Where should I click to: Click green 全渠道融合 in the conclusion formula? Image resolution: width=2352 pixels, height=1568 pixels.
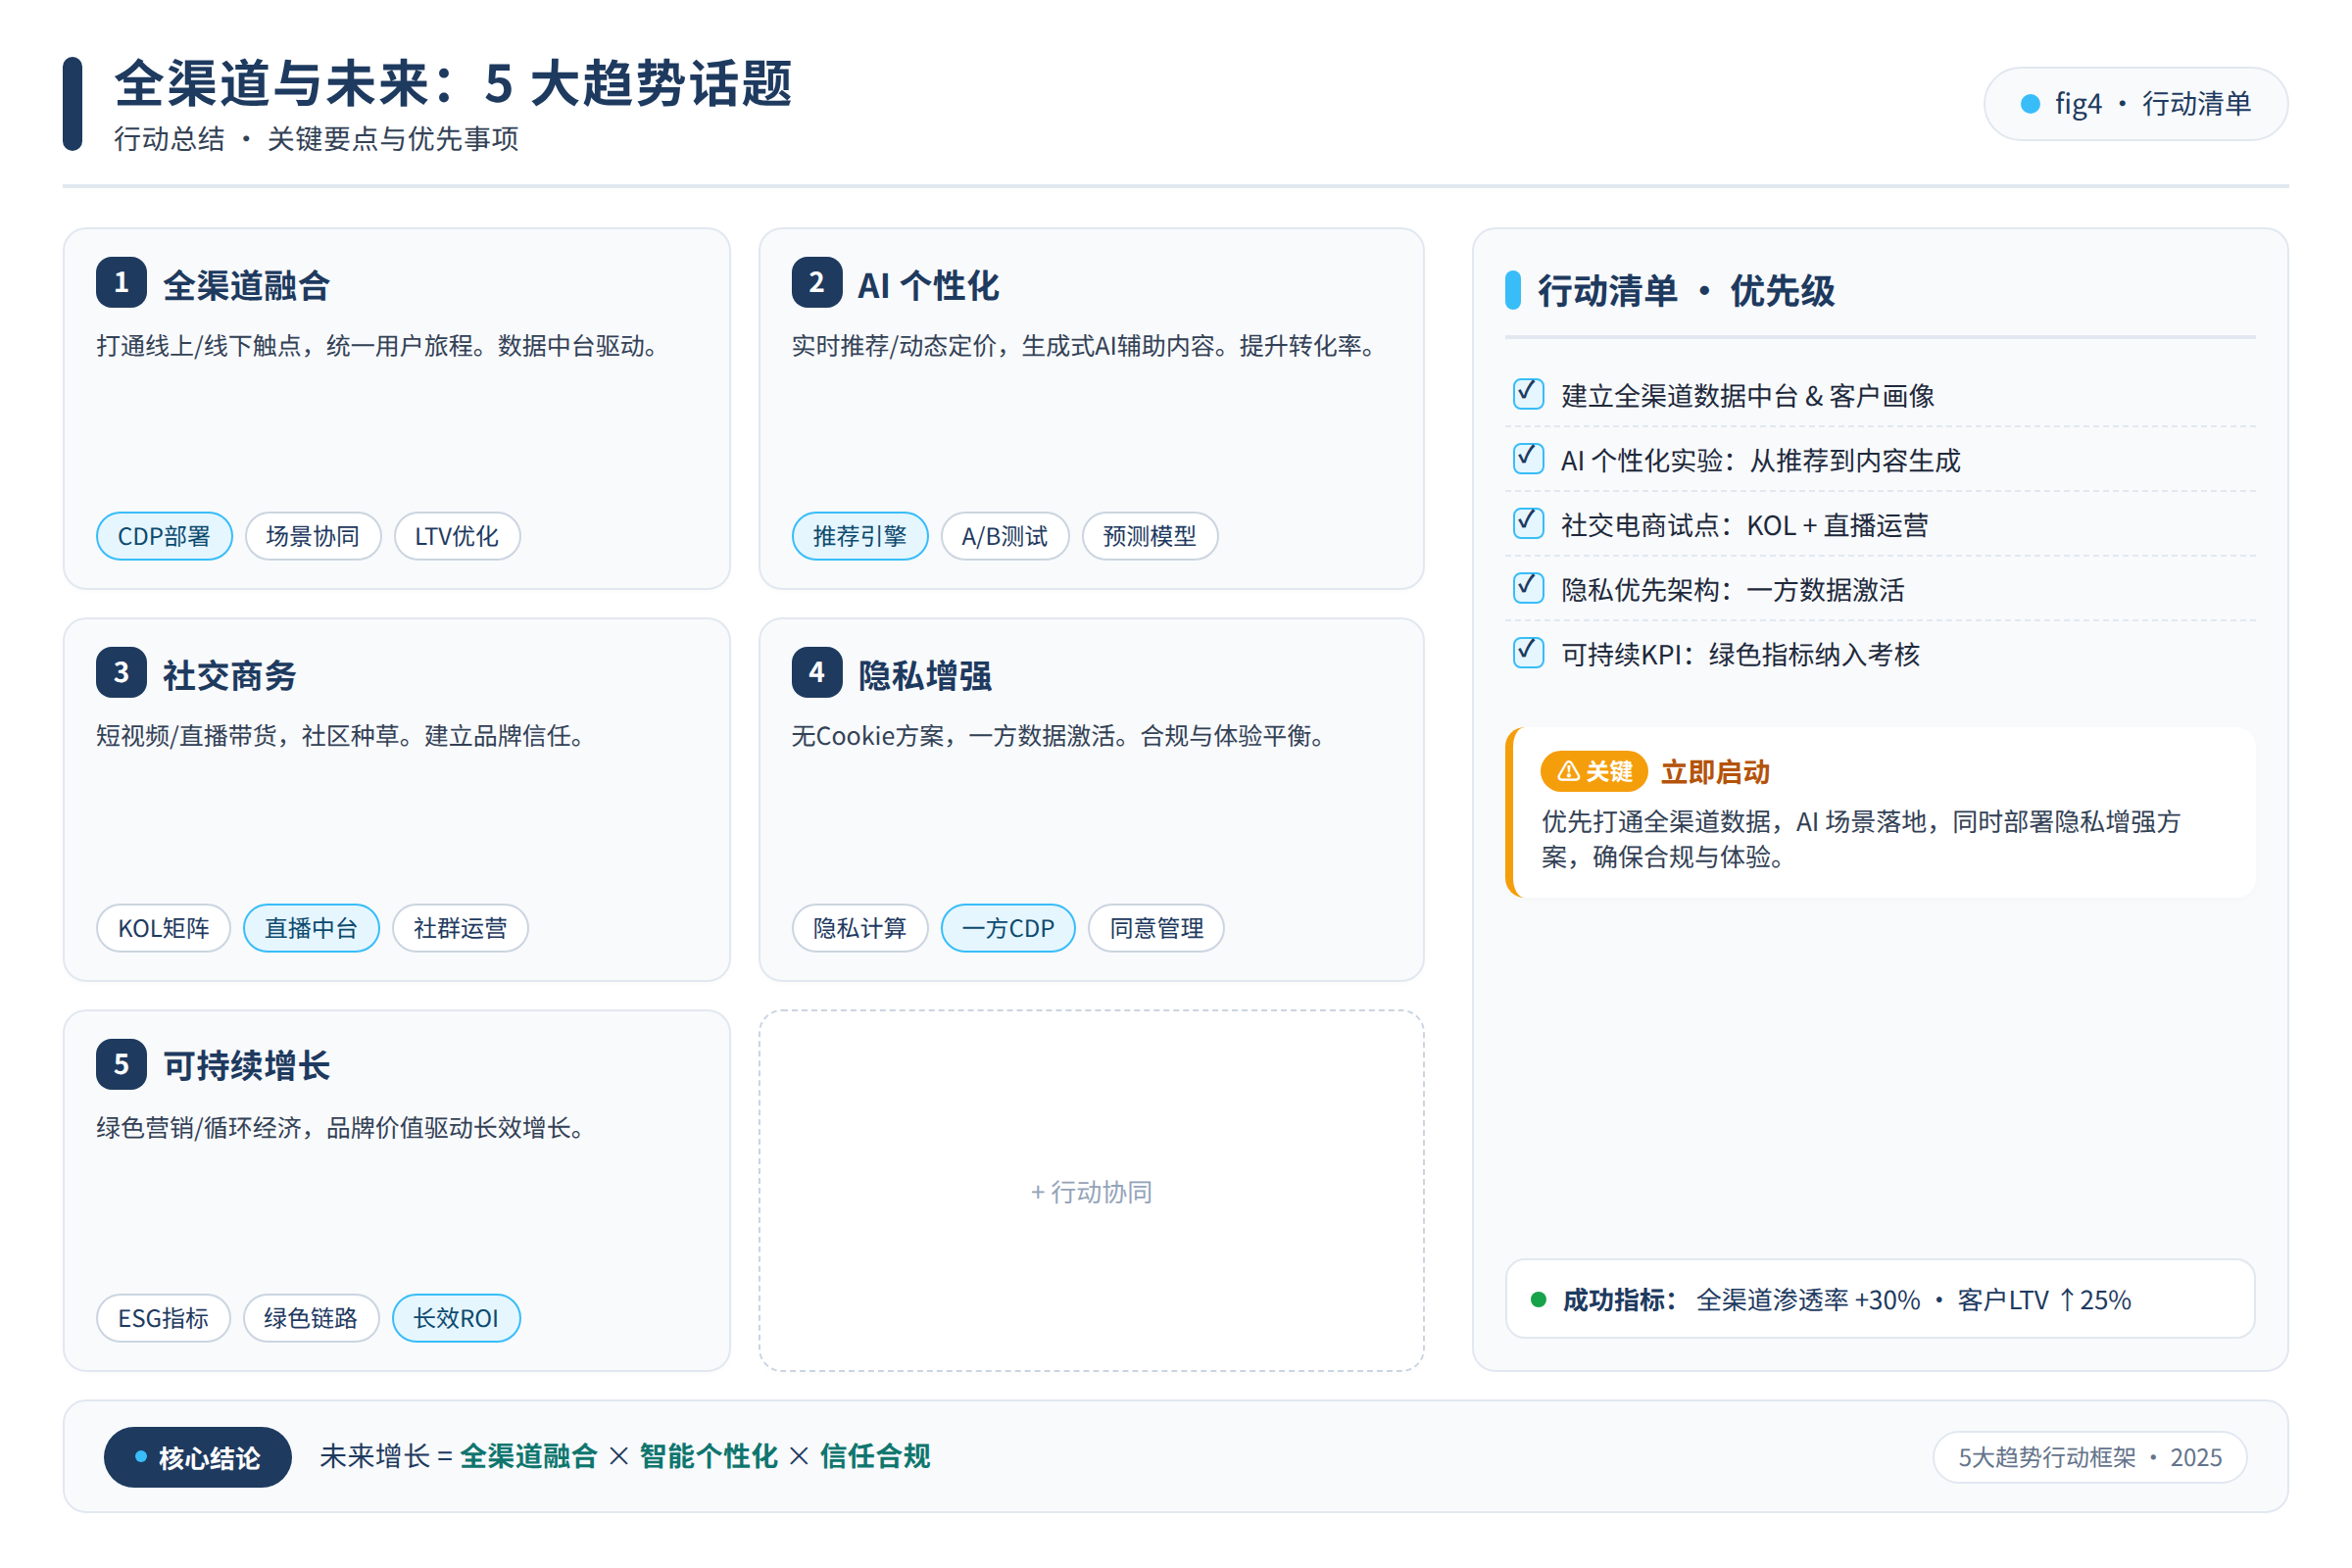529,1456
